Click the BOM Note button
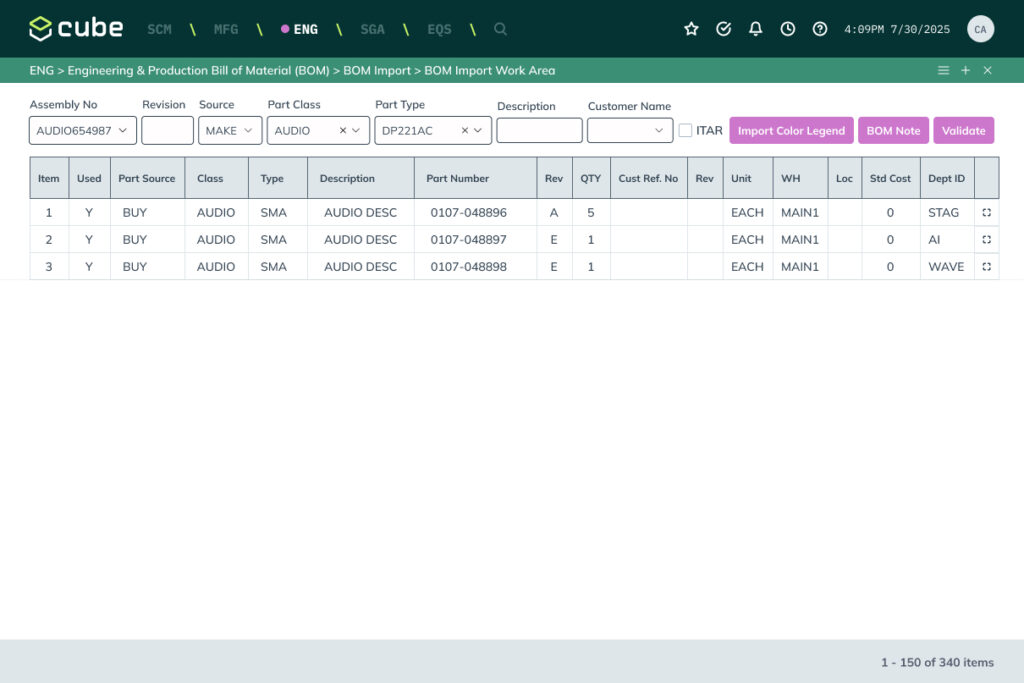Viewport: 1024px width, 683px height. click(893, 131)
